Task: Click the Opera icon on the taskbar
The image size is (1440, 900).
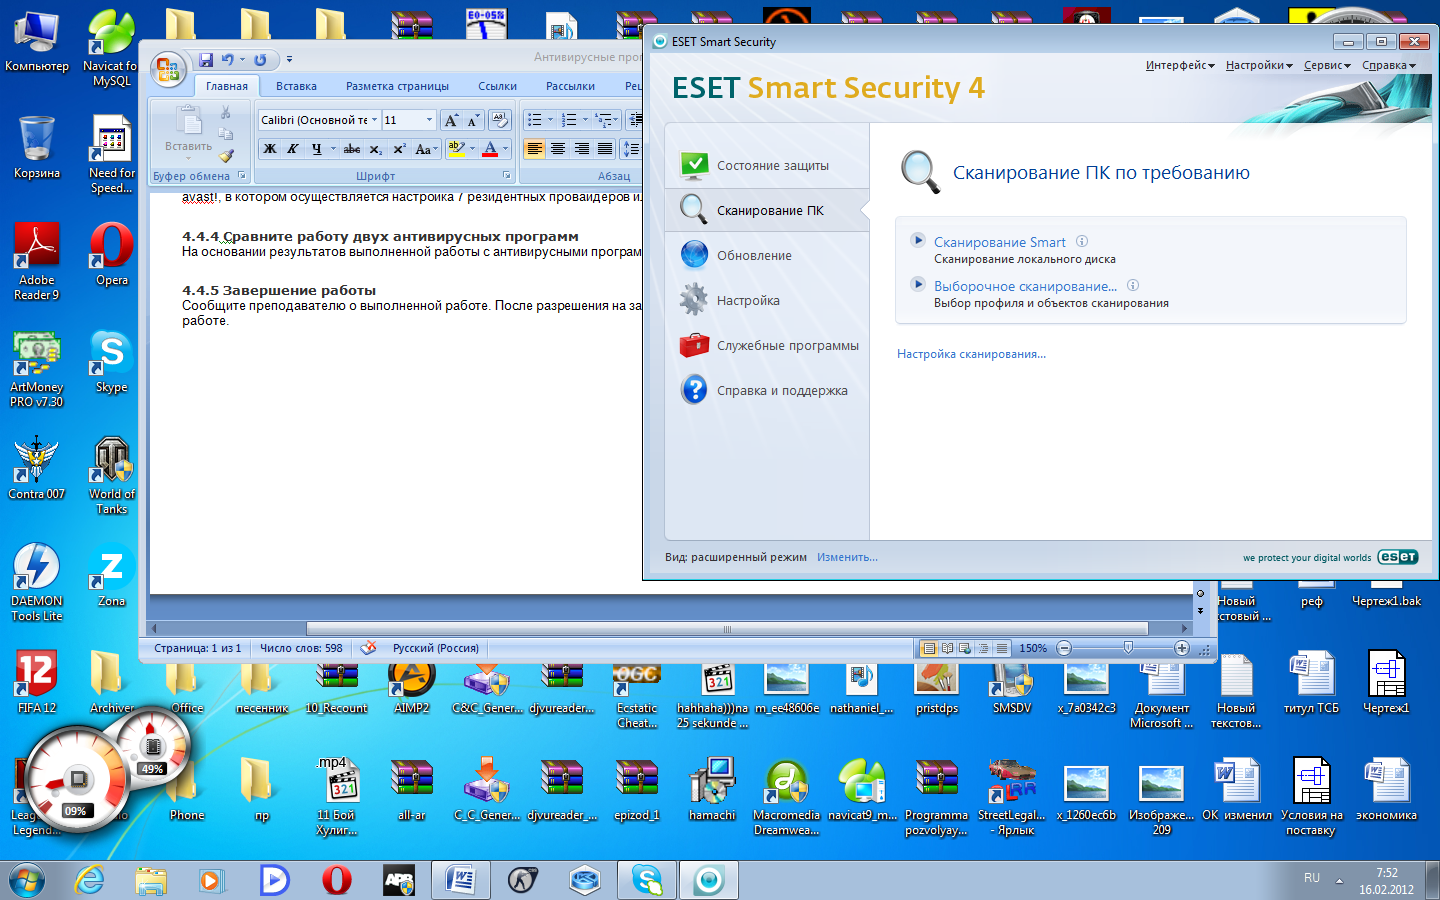Action: coord(336,880)
